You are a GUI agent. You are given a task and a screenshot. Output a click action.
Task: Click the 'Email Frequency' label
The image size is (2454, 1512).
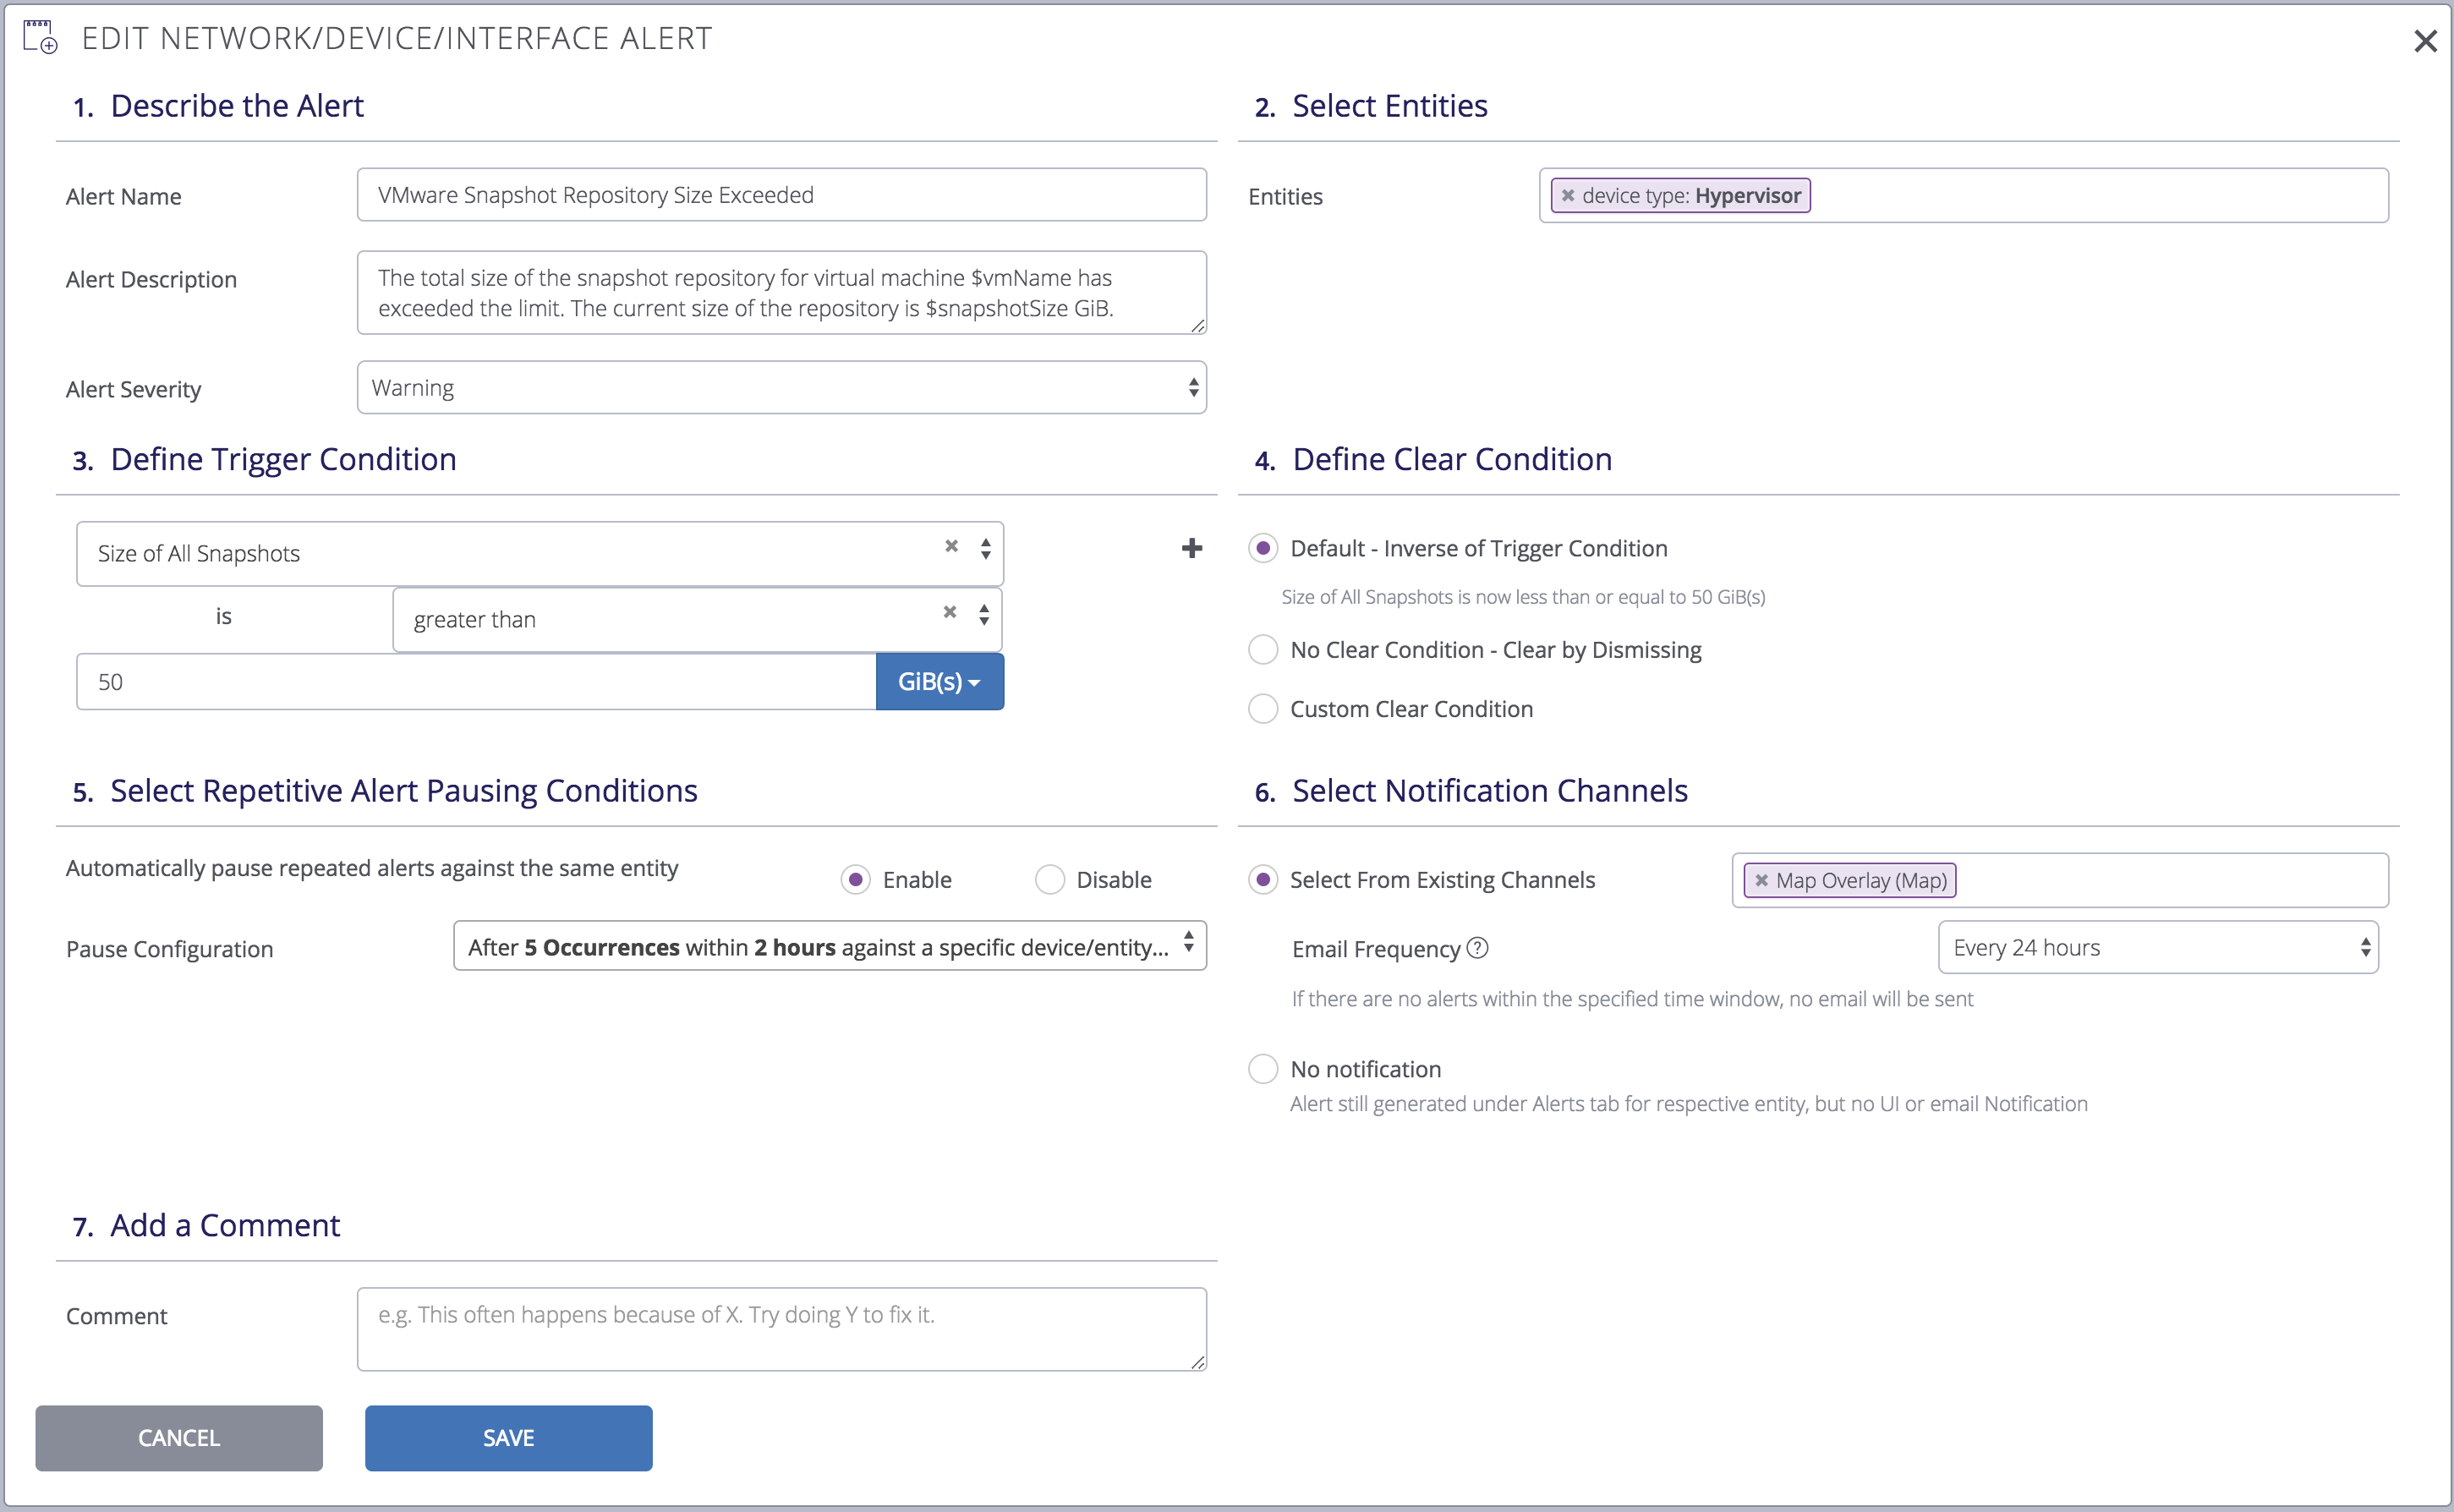1376,949
